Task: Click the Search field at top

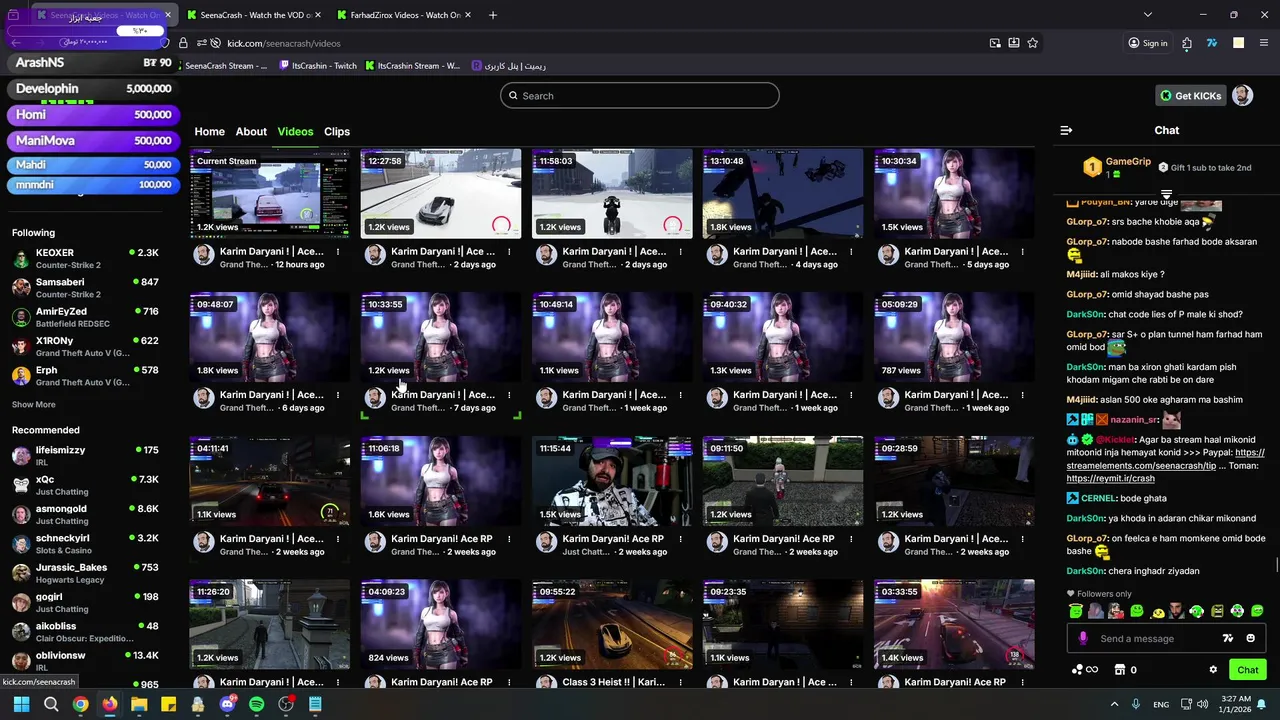Action: point(640,96)
